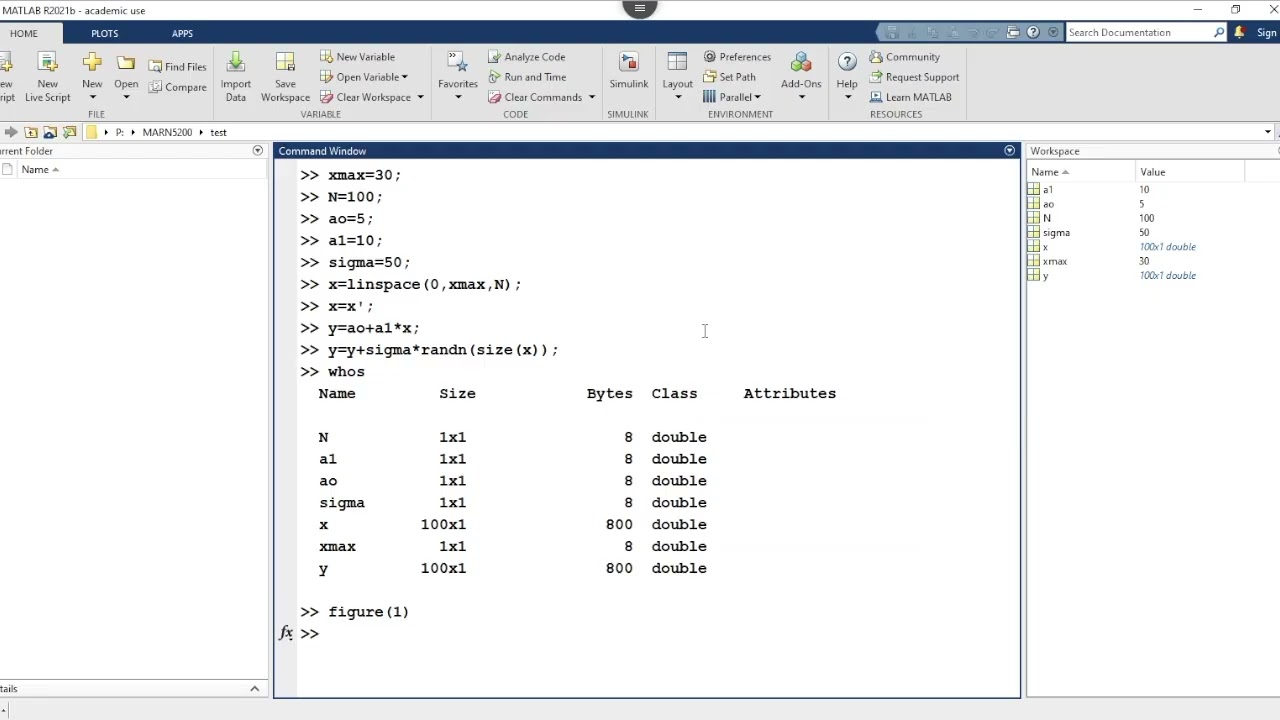
Task: Click test folder in the path bar
Action: pyautogui.click(x=218, y=132)
